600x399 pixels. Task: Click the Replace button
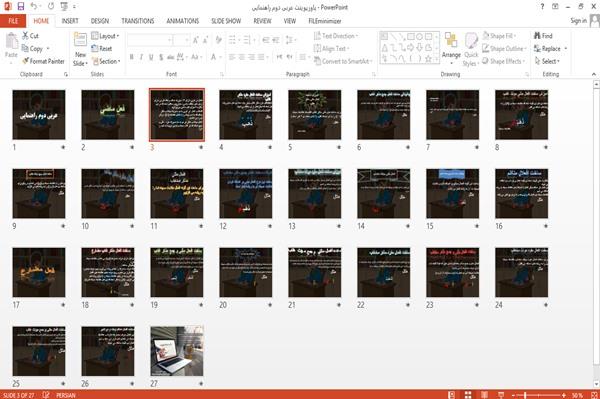click(x=550, y=49)
